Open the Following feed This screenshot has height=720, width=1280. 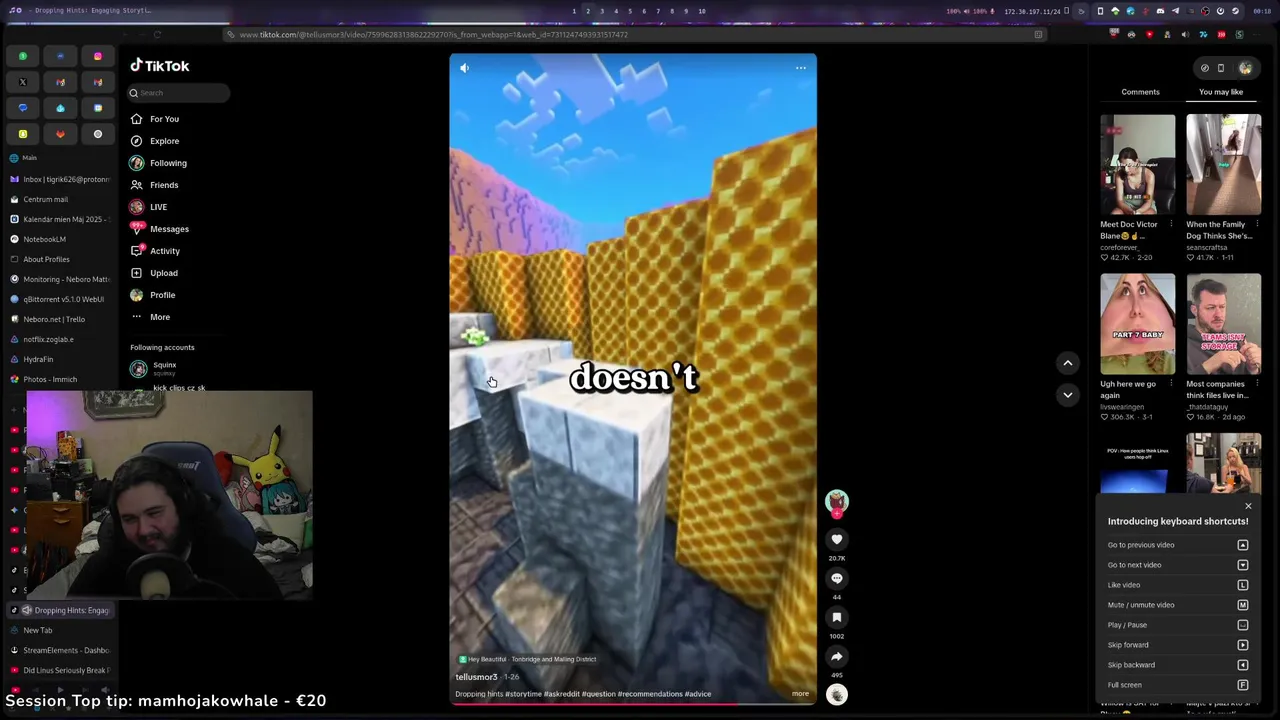pos(158,163)
